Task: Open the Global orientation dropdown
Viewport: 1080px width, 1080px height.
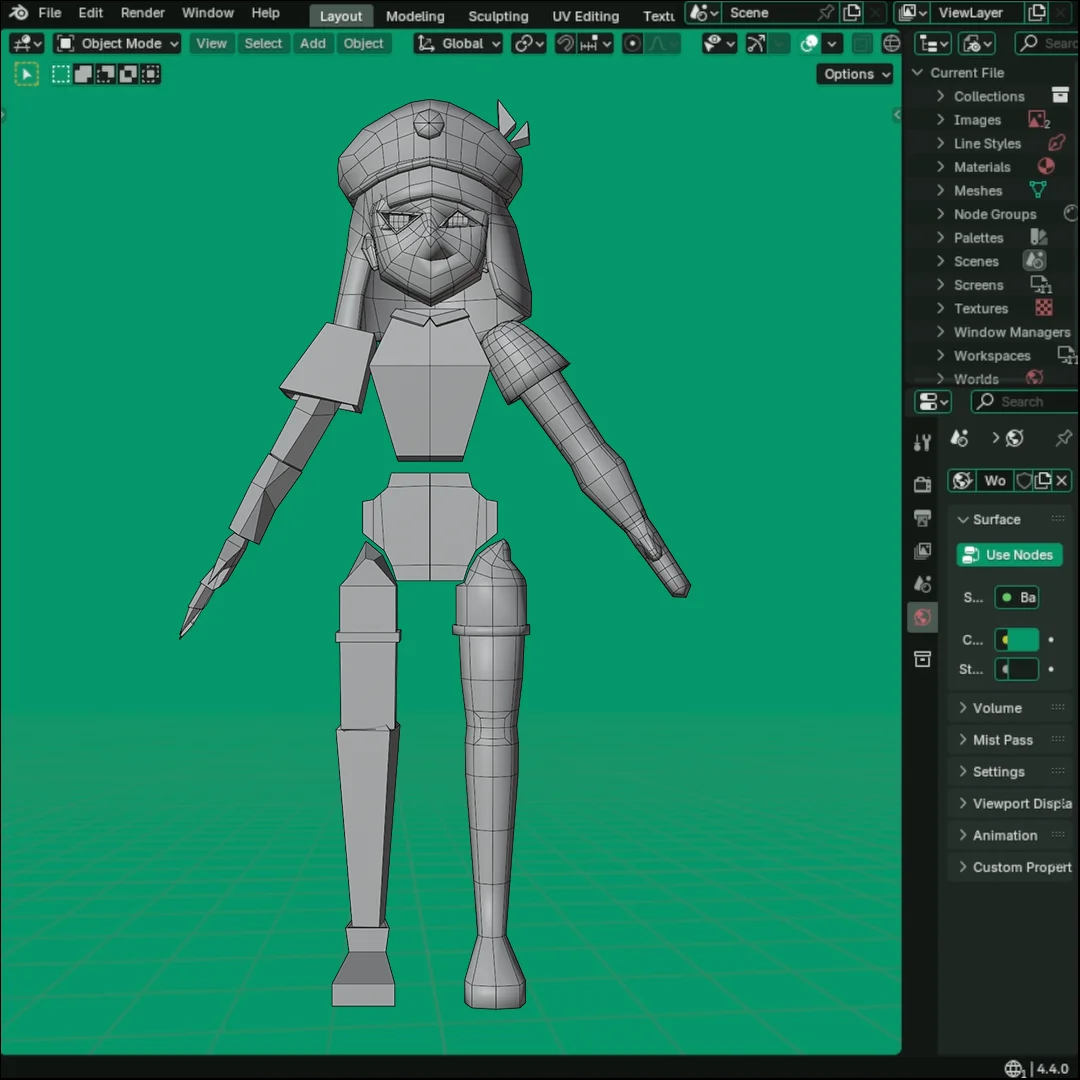Action: (458, 44)
